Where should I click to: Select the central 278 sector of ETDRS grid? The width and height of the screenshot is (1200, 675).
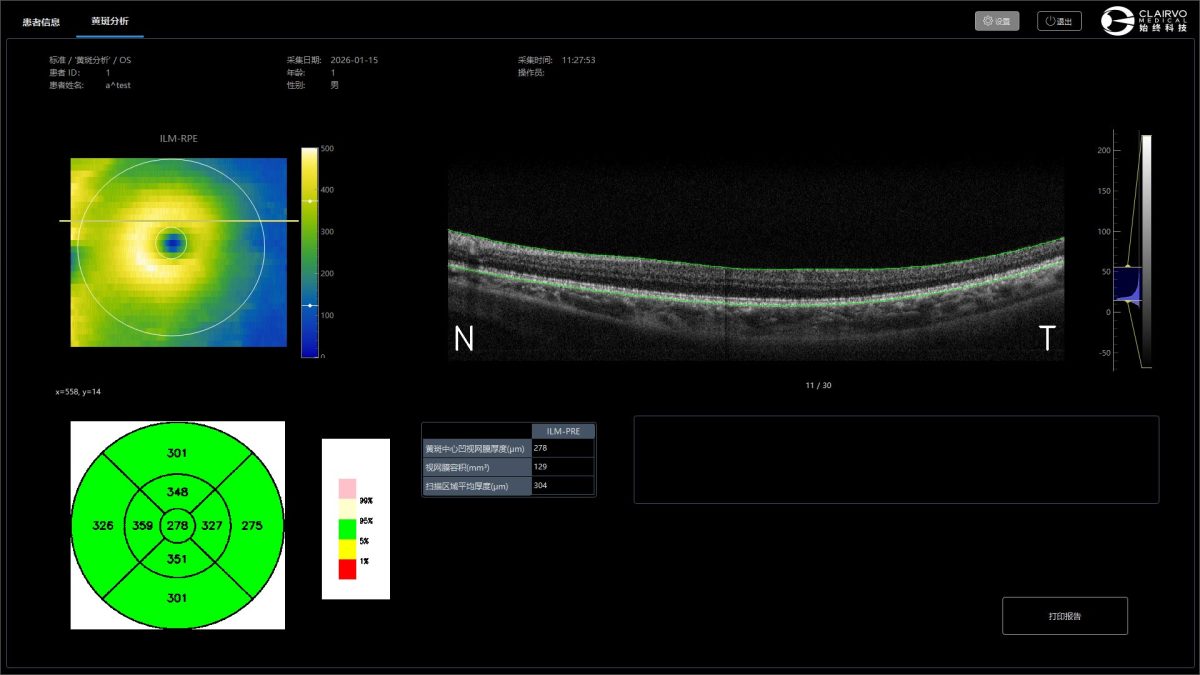pyautogui.click(x=177, y=526)
